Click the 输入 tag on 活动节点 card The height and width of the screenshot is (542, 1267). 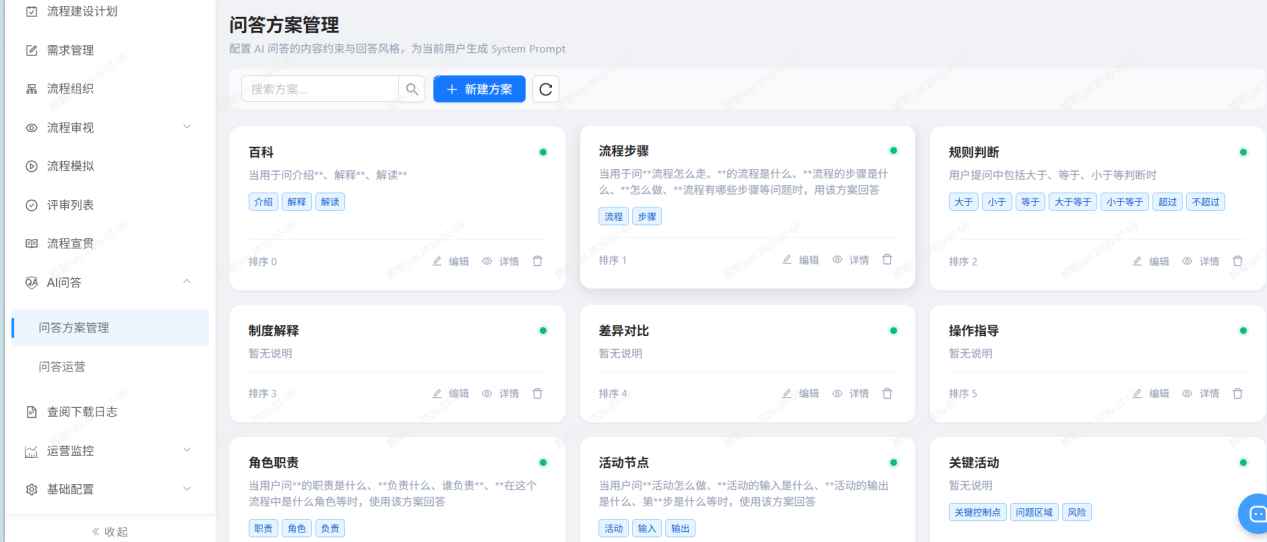pos(647,528)
